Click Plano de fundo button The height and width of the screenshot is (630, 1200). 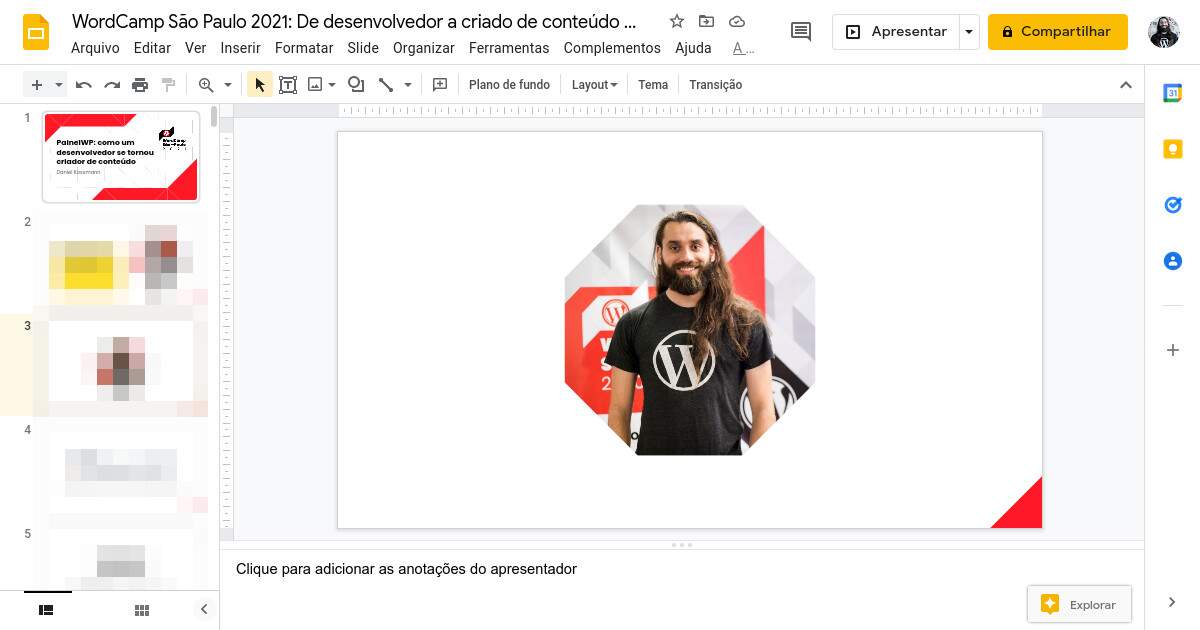[510, 85]
